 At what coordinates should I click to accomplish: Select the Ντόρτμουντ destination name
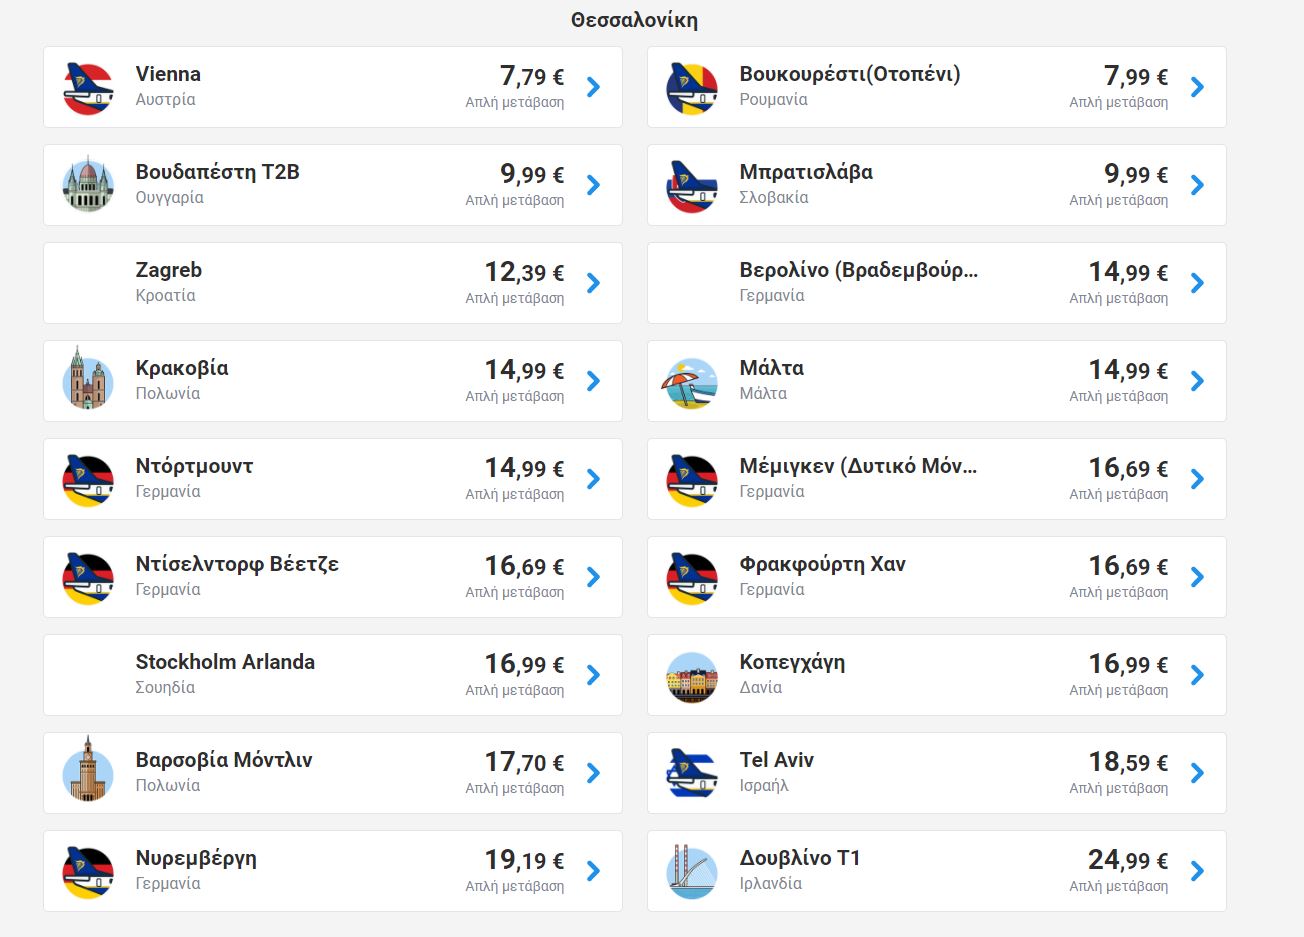[194, 466]
